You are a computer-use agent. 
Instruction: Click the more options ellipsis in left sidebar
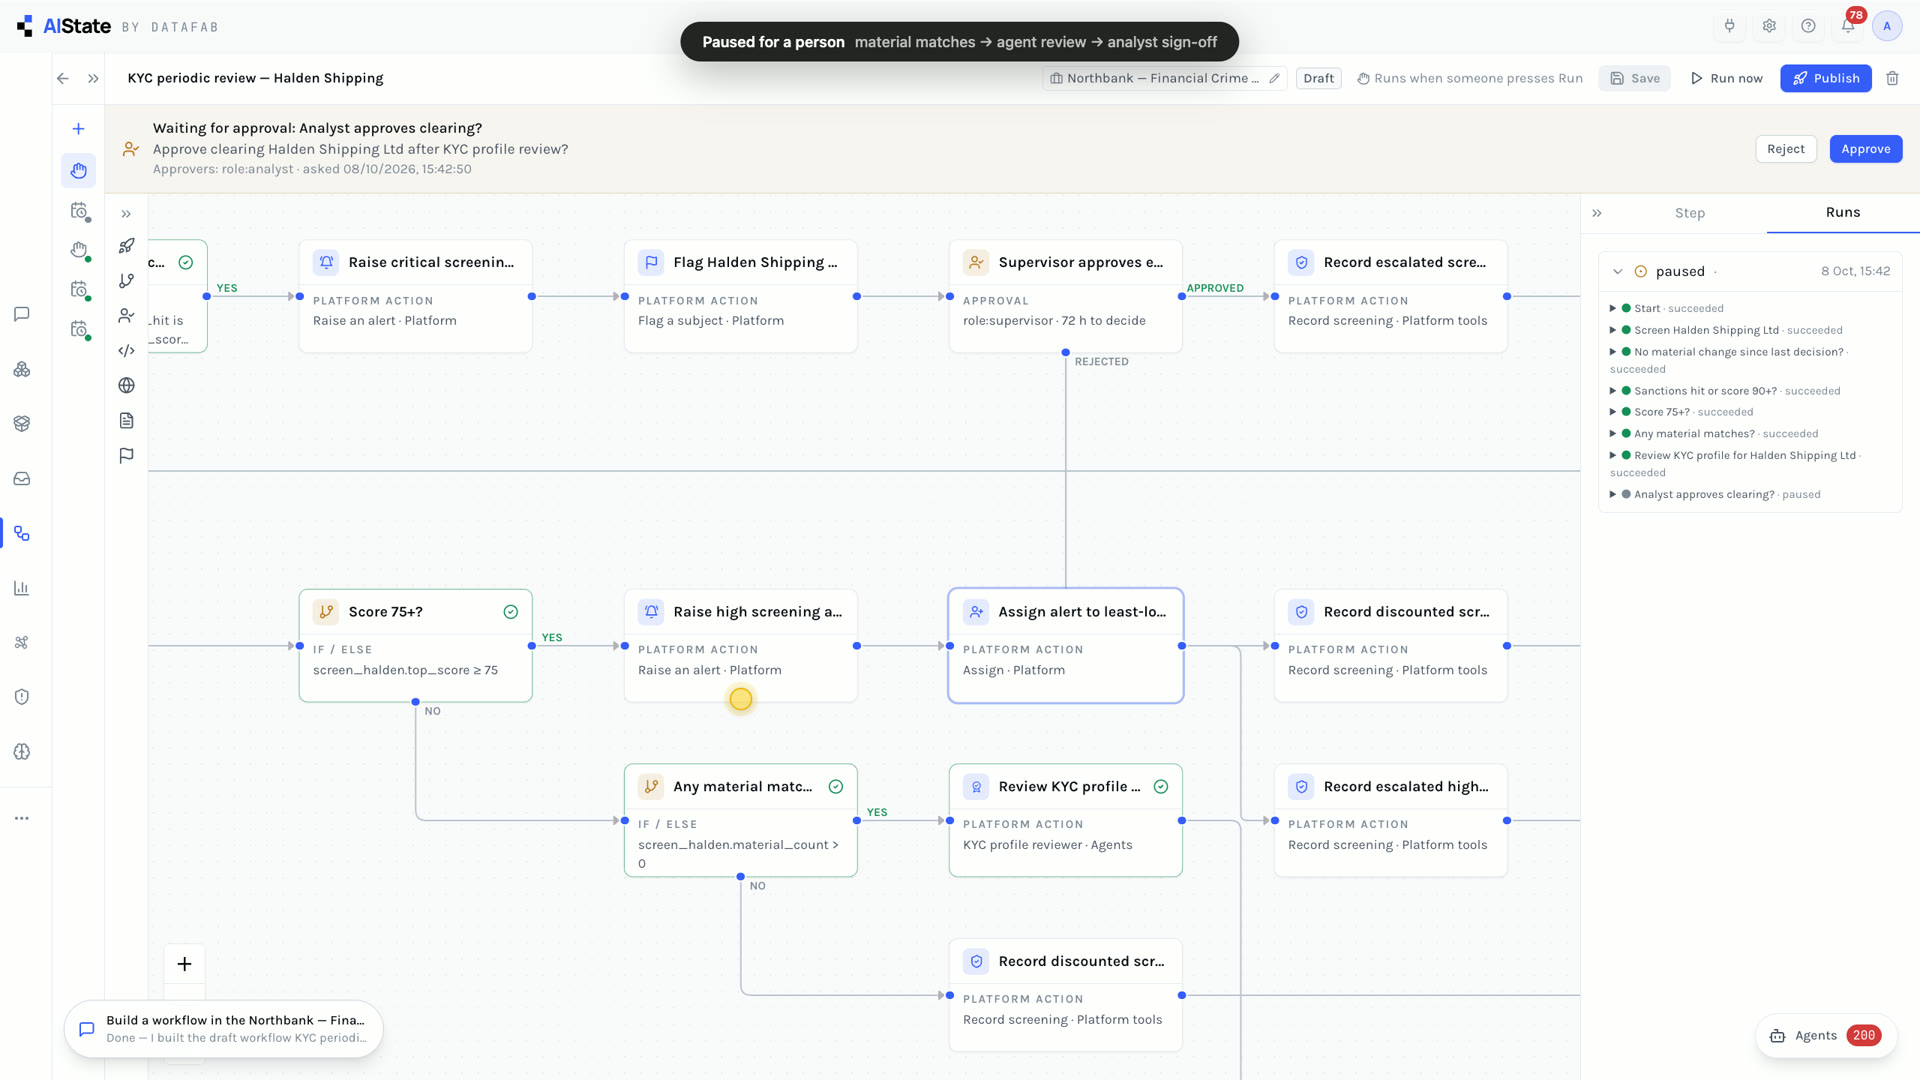[21, 818]
